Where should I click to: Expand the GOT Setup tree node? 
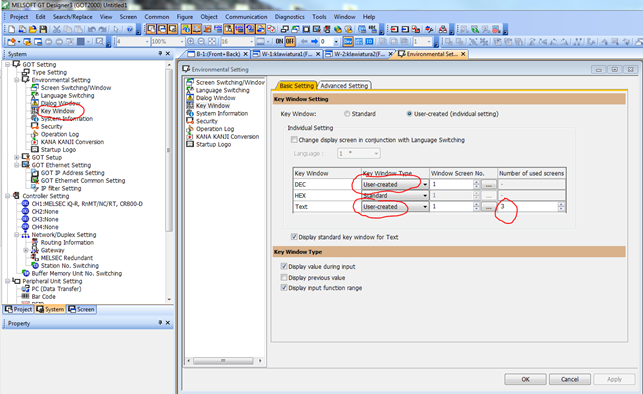(x=16, y=157)
